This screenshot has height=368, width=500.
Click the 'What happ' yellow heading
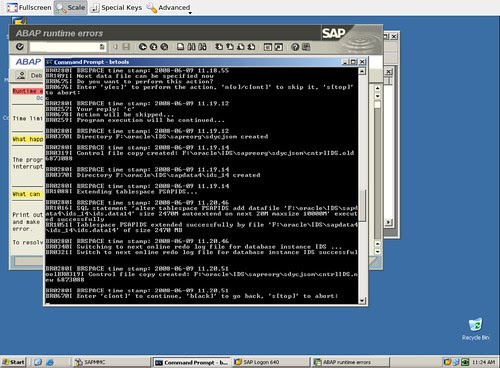pos(28,139)
